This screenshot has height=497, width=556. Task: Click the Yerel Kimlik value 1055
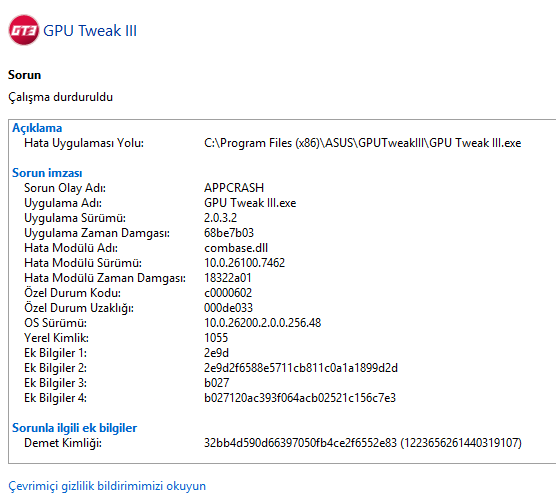[216, 337]
